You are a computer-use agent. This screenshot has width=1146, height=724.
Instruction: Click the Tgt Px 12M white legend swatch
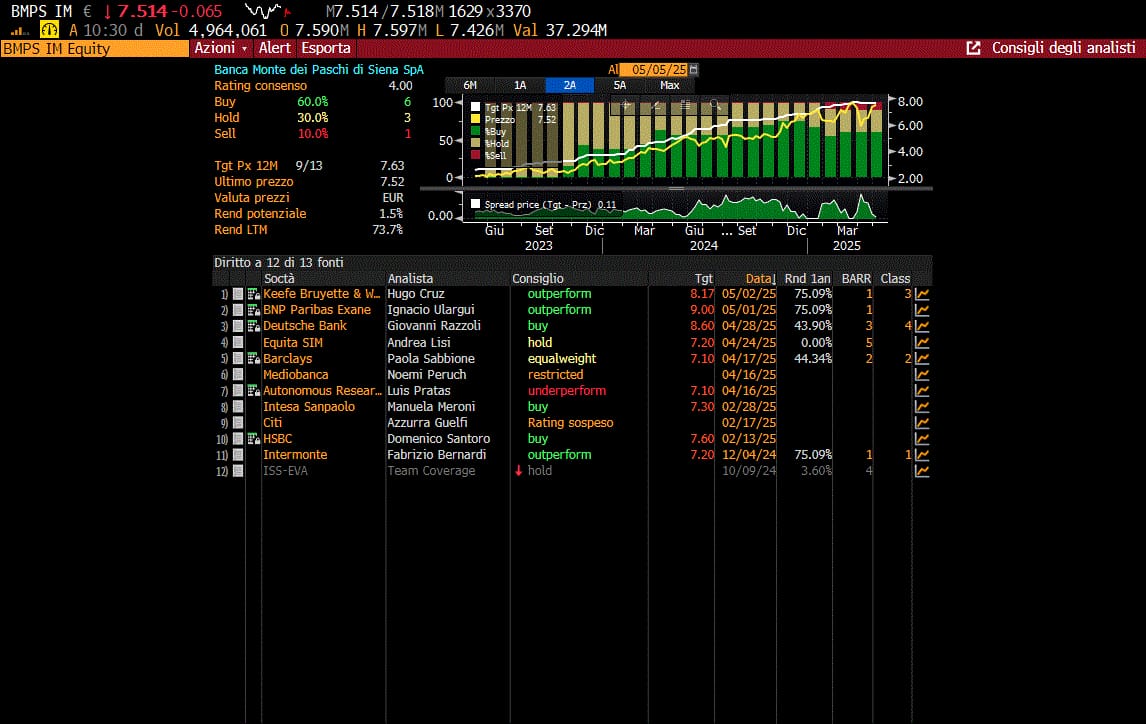pos(476,107)
